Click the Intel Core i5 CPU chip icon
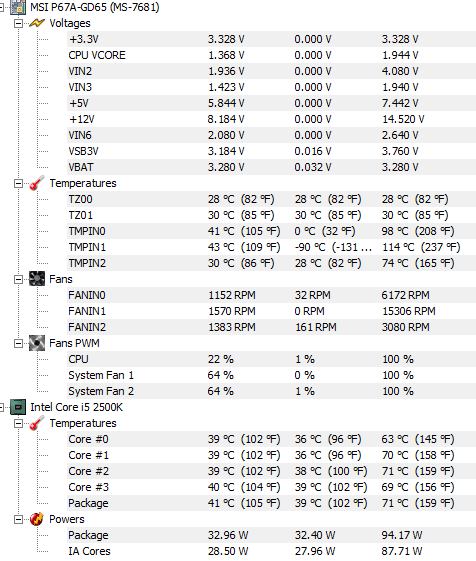Image resolution: width=476 pixels, height=561 pixels. tap(18, 407)
